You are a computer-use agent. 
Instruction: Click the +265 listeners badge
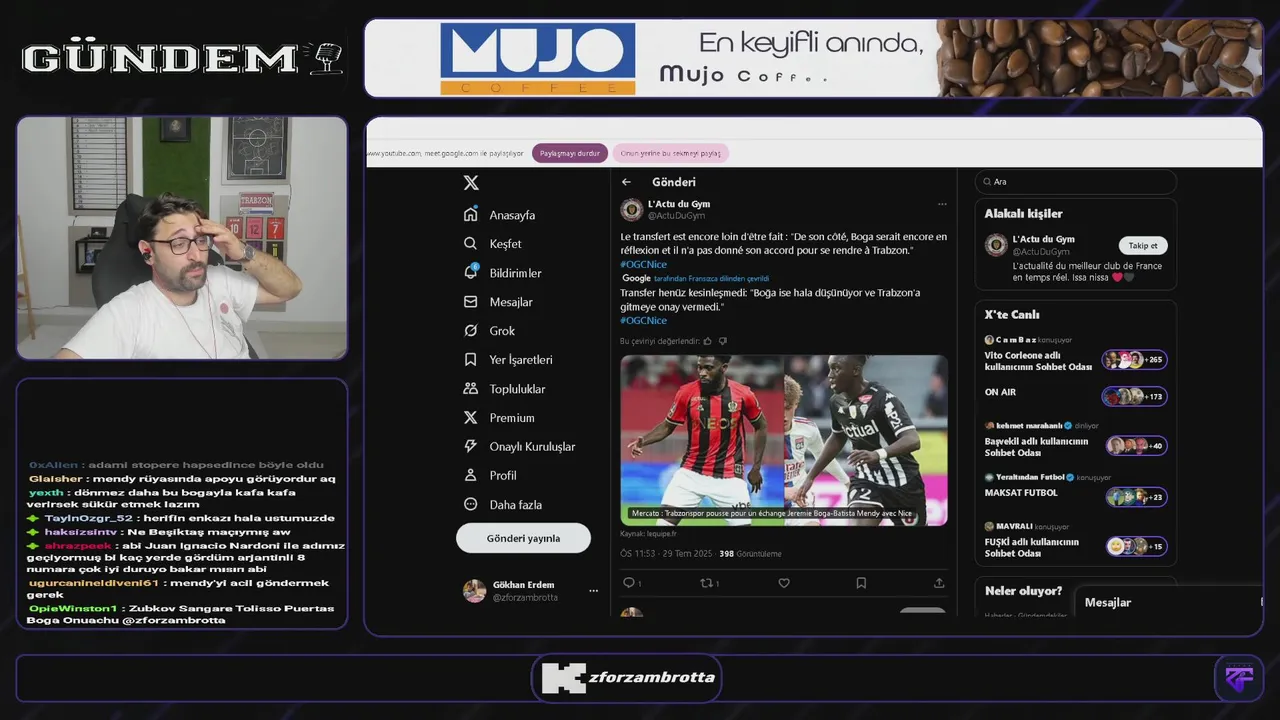[1134, 360]
